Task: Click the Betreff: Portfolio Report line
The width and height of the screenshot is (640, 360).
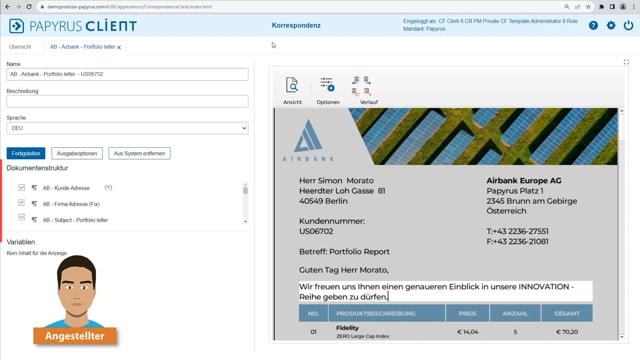Action: point(344,252)
